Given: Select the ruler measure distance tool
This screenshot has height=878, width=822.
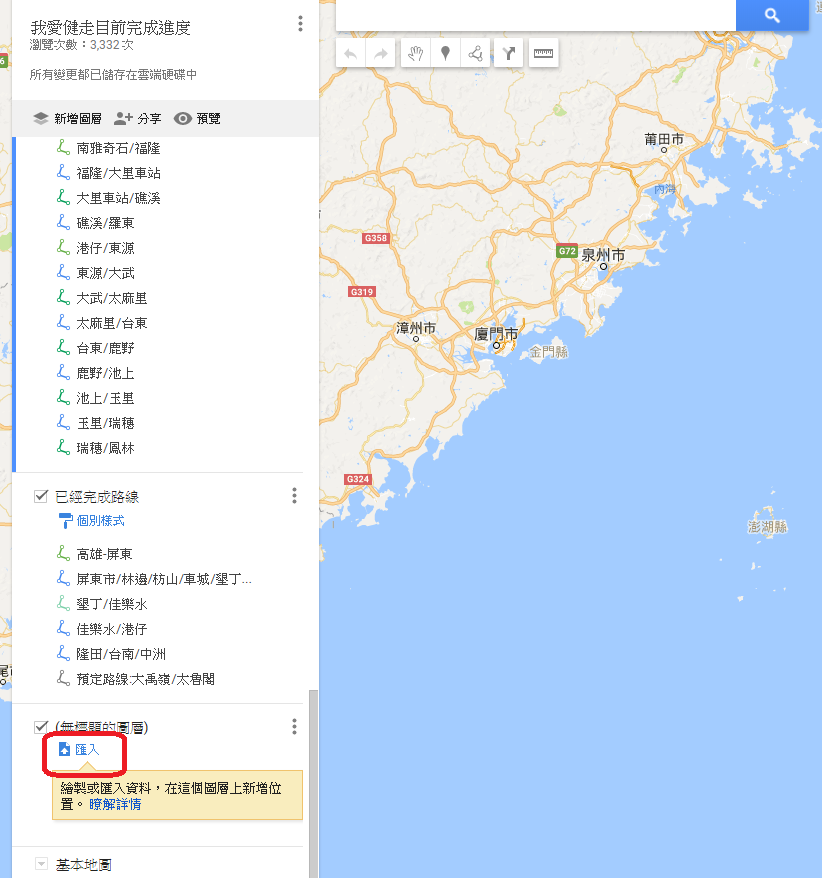Looking at the screenshot, I should coord(543,53).
